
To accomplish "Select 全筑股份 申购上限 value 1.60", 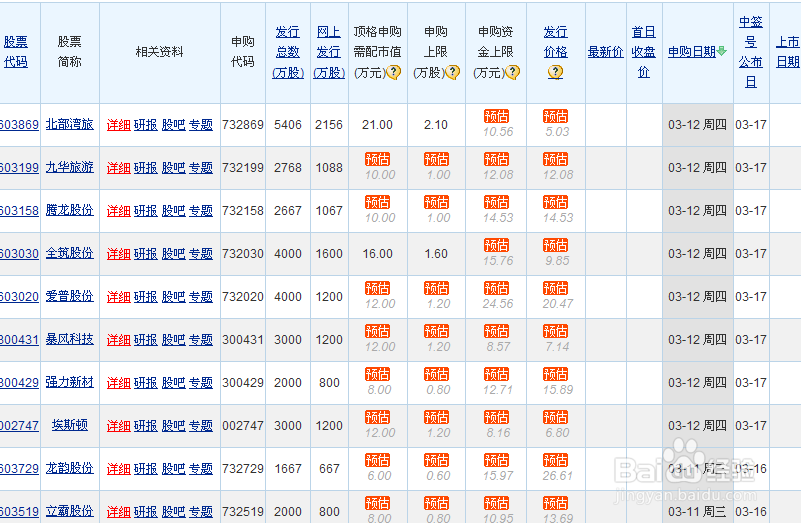I will pos(436,253).
